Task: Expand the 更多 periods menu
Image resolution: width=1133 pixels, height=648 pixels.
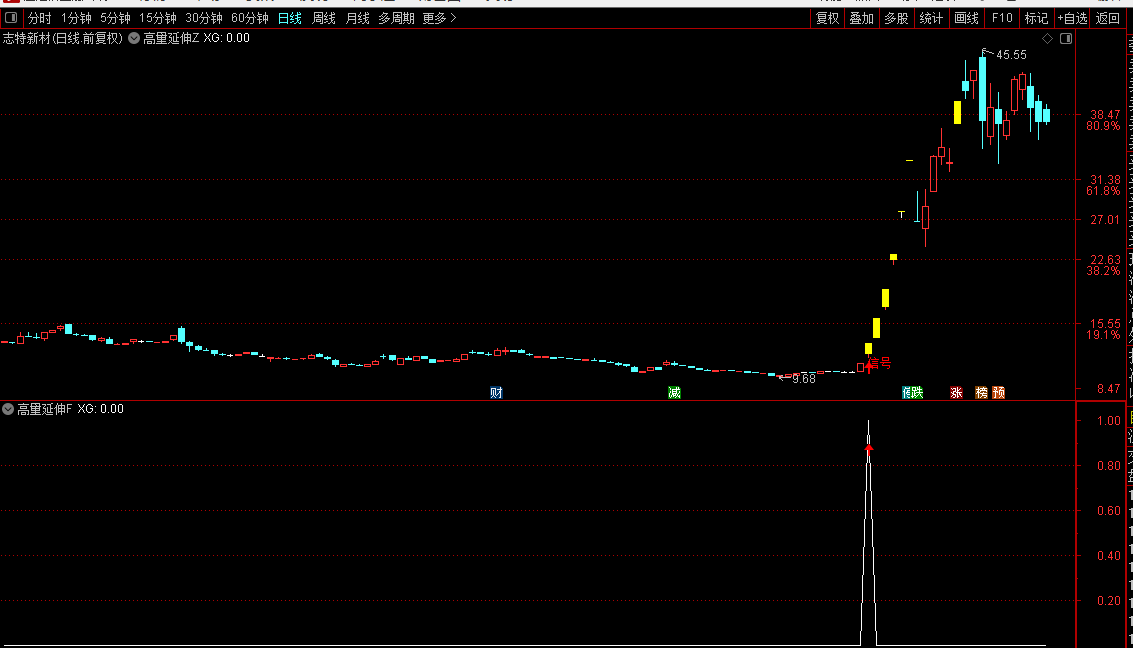Action: coord(439,18)
